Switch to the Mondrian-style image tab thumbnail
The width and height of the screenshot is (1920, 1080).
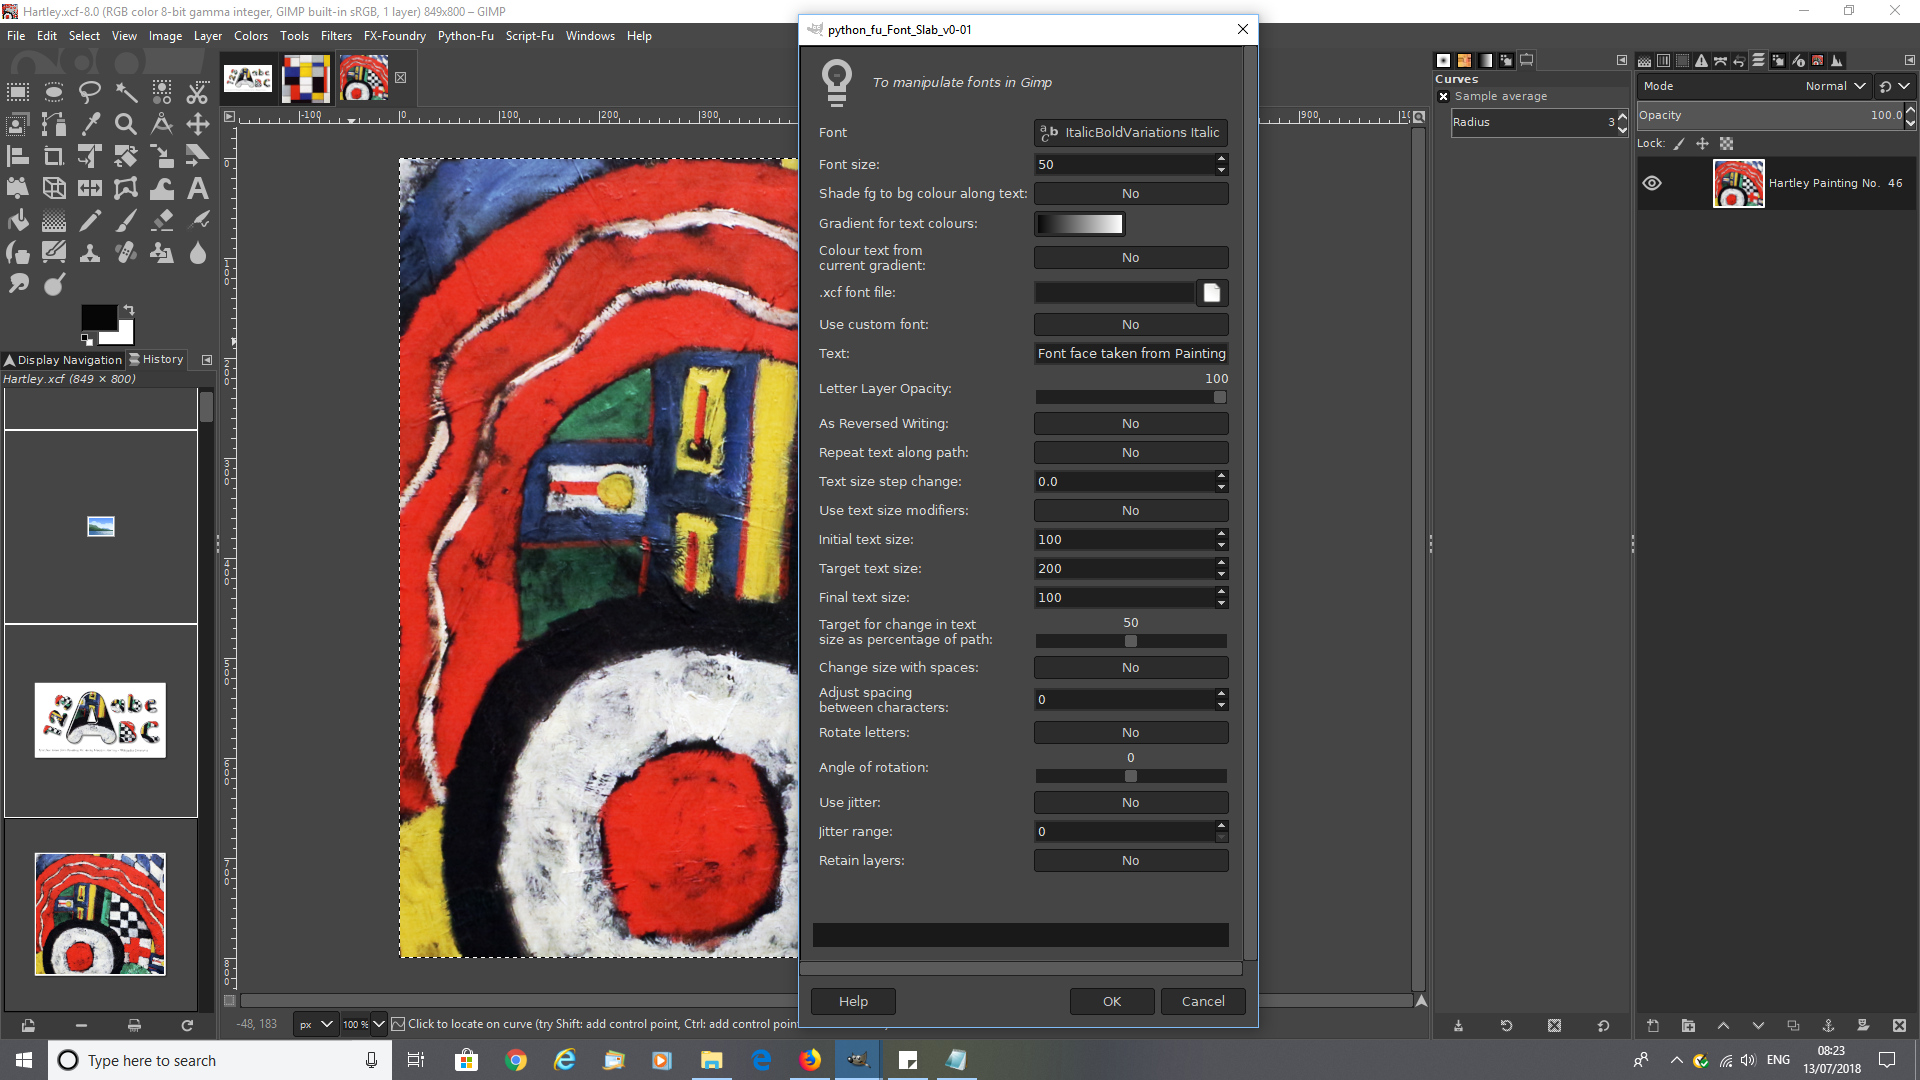point(306,78)
